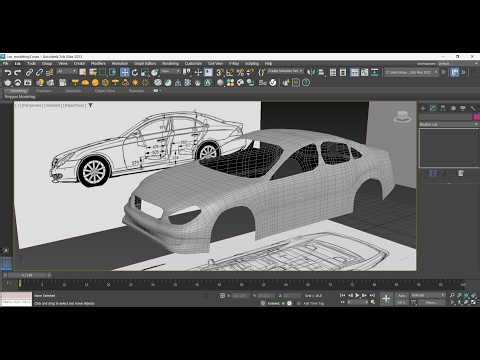
Task: Click the MAXScript mini listener pink box
Action: point(16,296)
